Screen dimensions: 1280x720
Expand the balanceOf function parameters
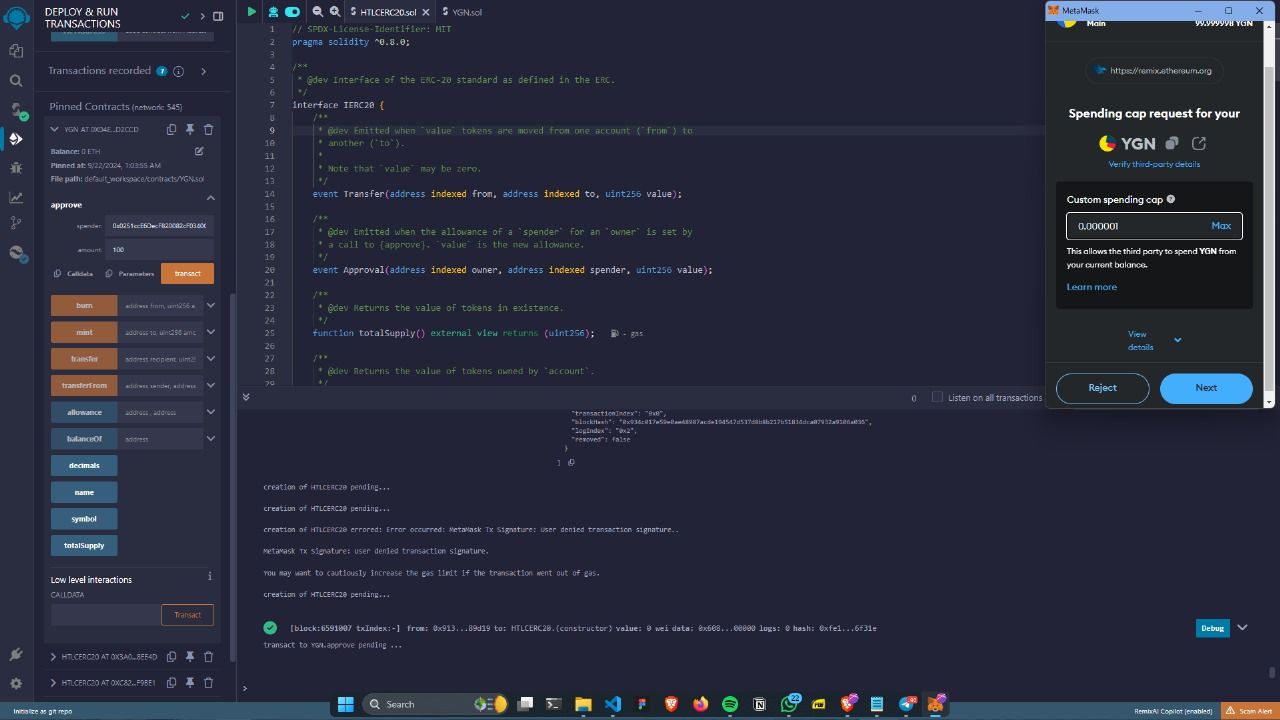(210, 438)
